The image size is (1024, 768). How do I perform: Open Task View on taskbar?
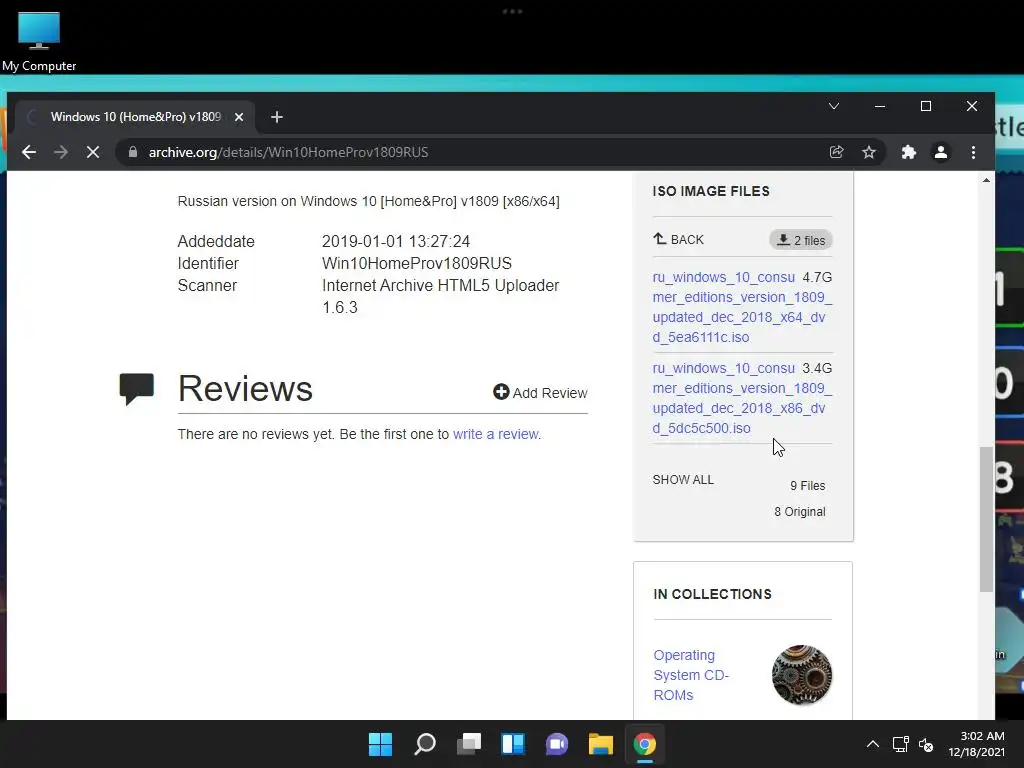[469, 744]
